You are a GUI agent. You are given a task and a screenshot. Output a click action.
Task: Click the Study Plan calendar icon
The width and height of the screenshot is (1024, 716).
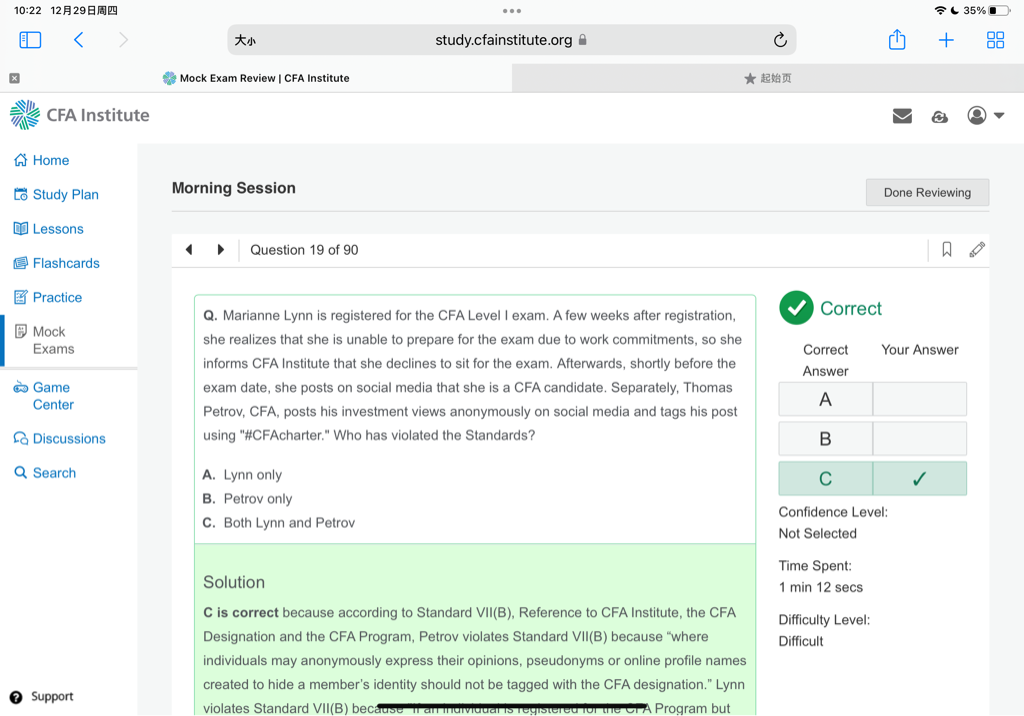point(21,195)
